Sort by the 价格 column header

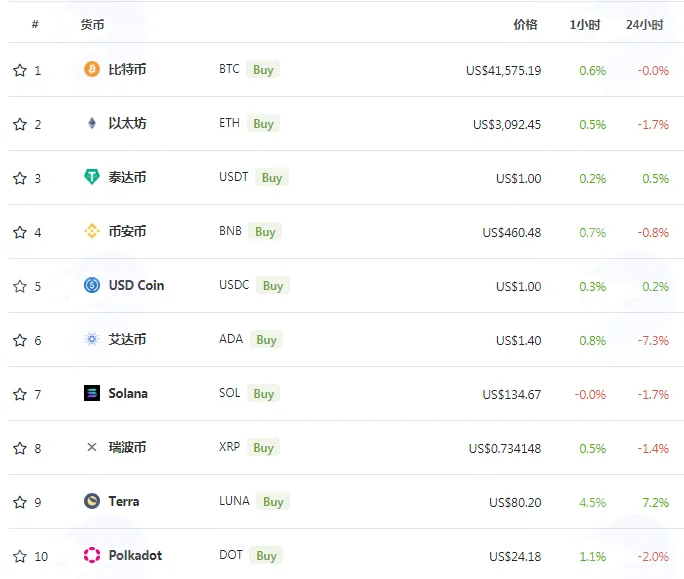point(525,24)
